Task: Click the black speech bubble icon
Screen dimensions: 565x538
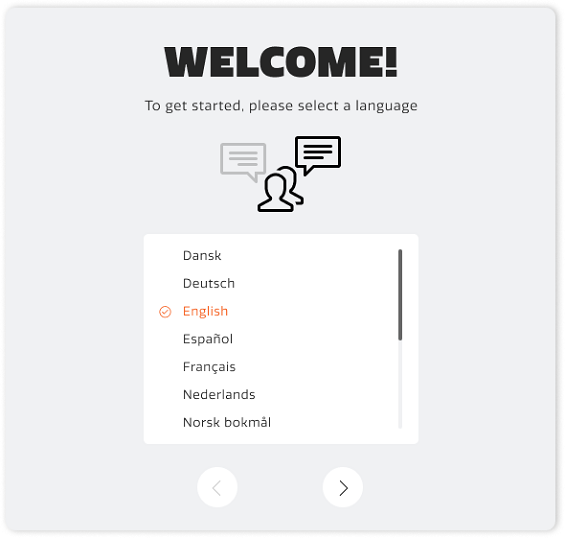Action: 318,155
